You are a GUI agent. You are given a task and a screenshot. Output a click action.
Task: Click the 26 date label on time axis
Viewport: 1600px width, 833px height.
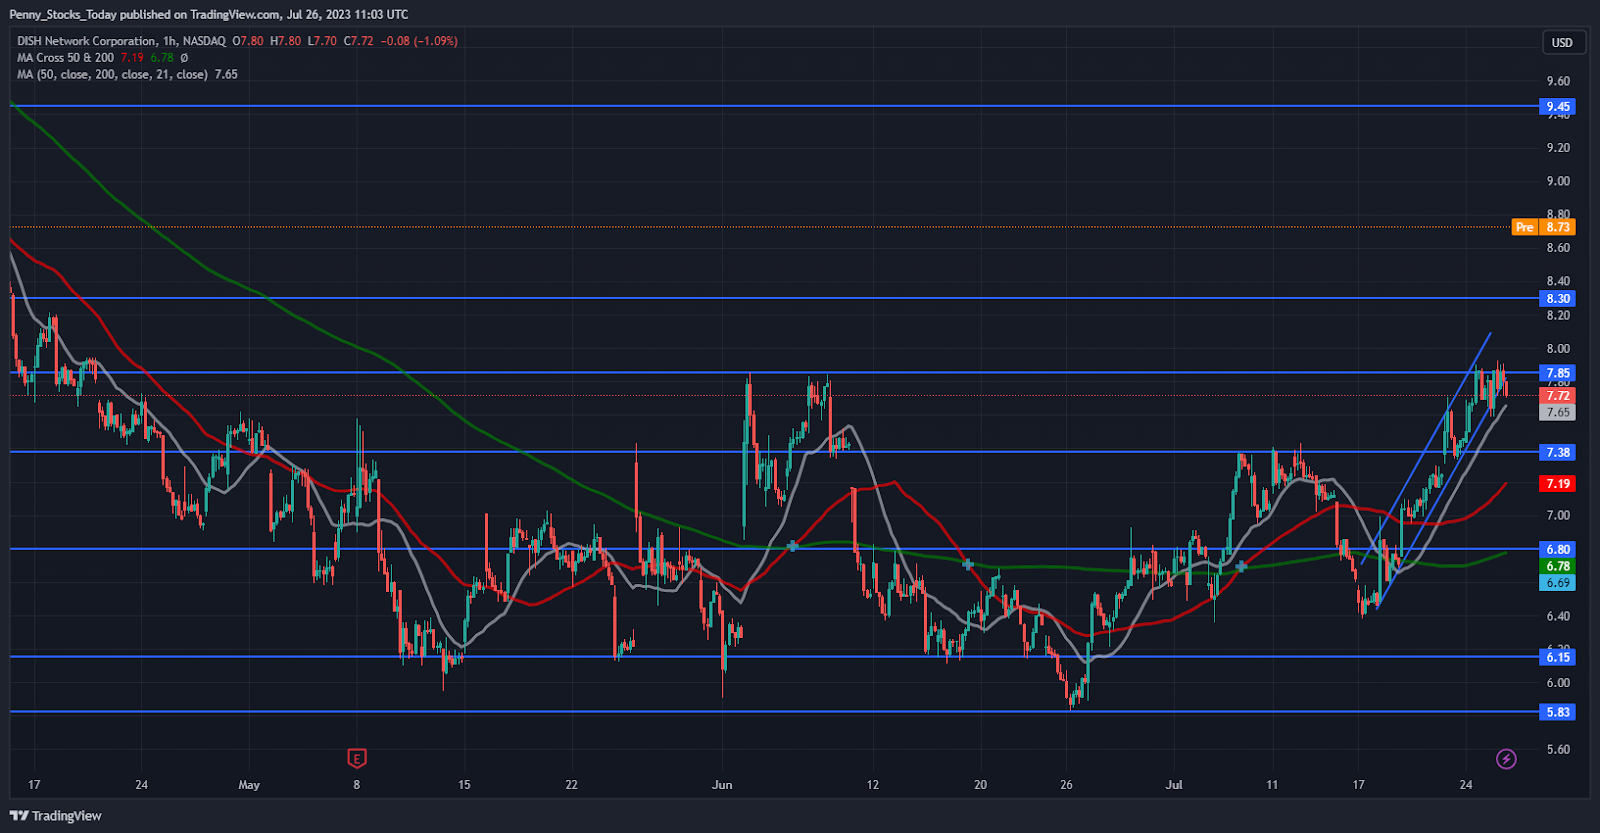(x=1066, y=785)
